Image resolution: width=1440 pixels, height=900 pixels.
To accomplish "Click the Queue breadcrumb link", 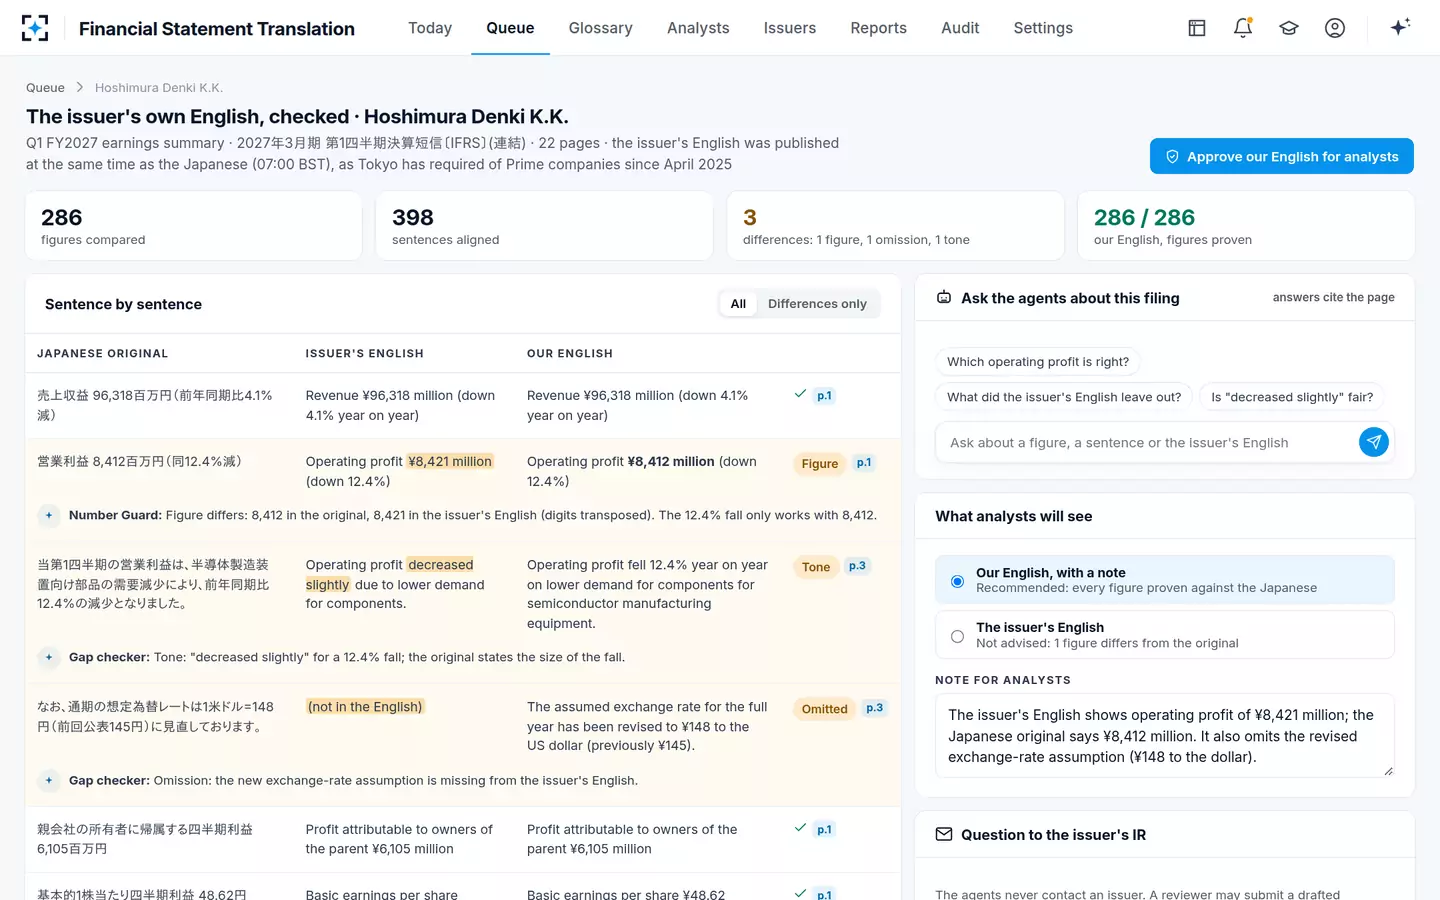I will click(45, 88).
